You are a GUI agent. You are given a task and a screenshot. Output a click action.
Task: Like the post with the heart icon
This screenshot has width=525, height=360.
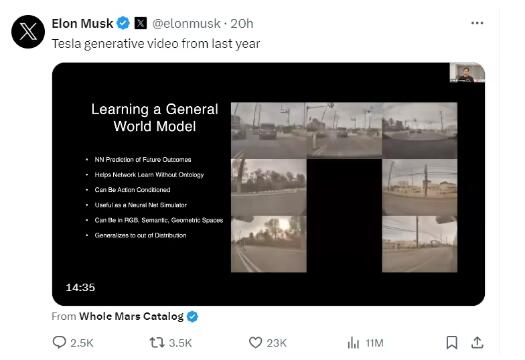[255, 343]
